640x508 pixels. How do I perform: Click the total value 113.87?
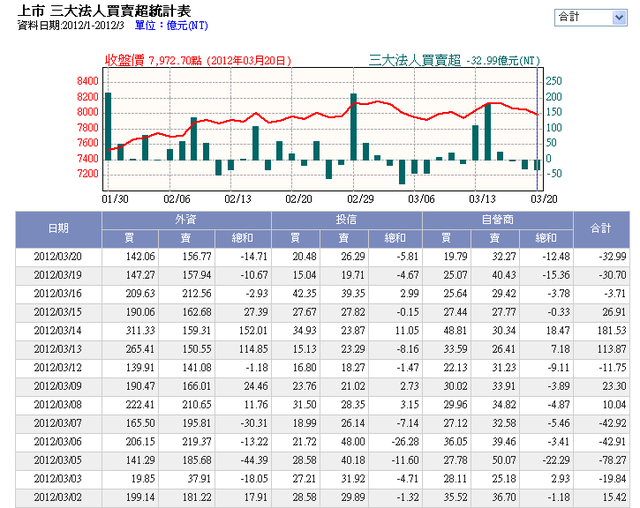612,349
